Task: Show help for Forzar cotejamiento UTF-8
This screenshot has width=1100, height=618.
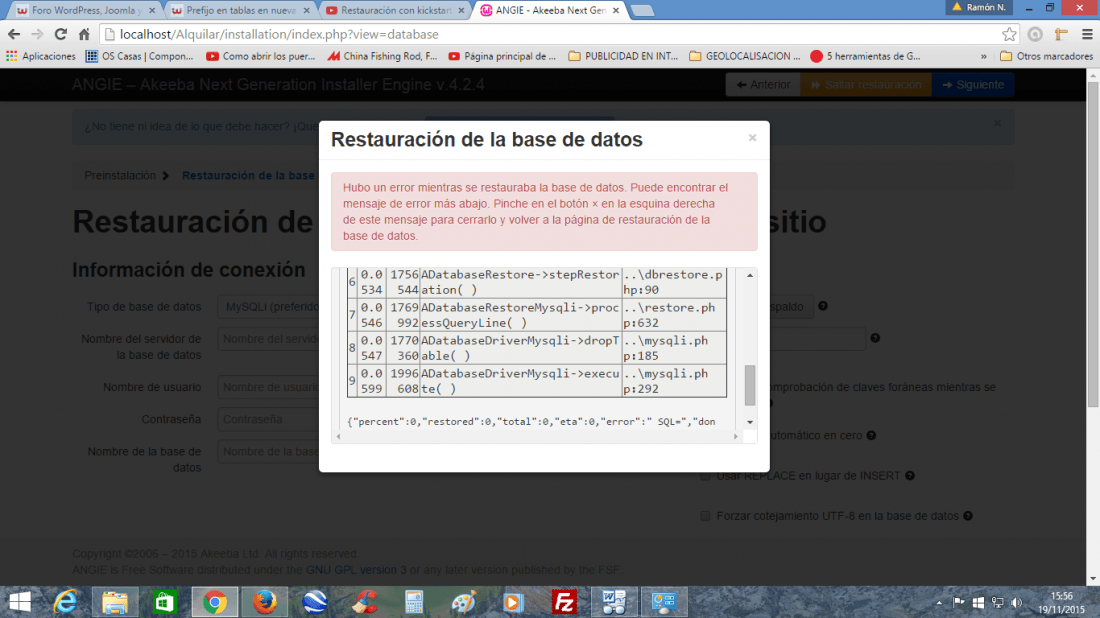Action: (x=968, y=516)
